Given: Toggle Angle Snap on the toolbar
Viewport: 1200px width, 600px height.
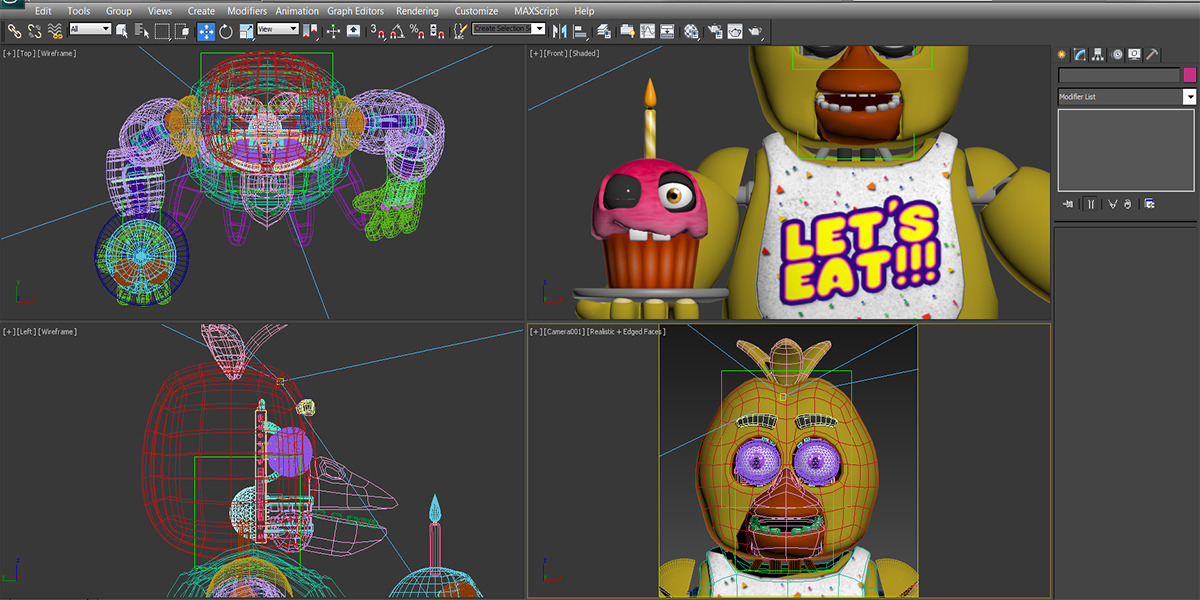Looking at the screenshot, I should coord(397,31).
